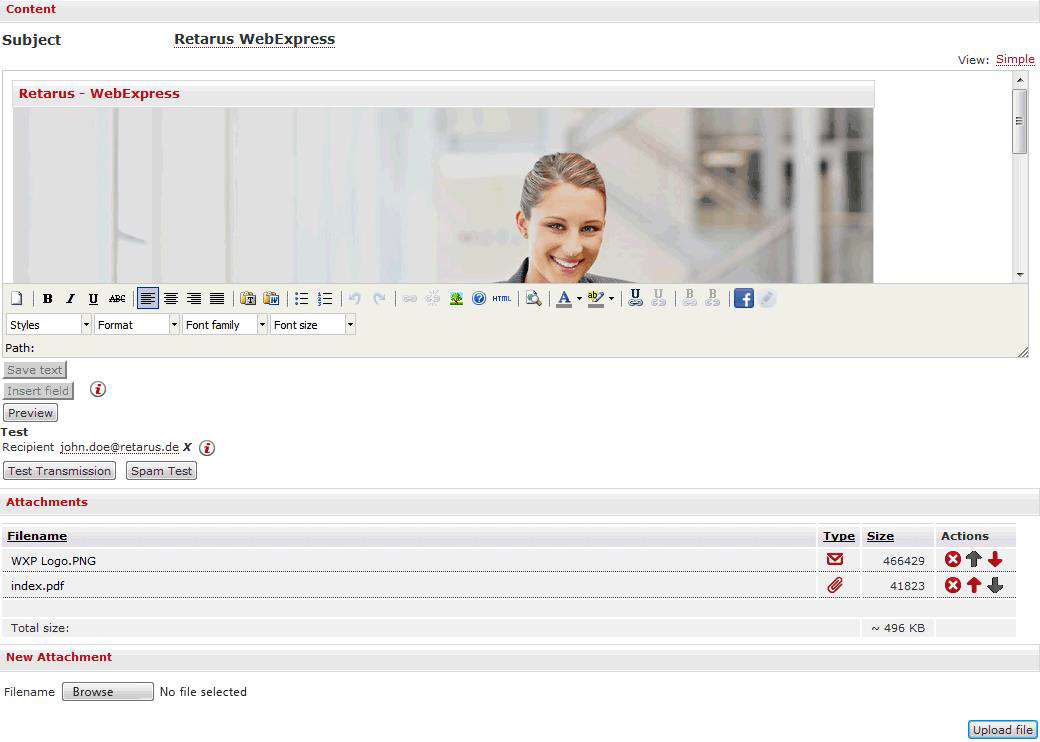Open the Styles dropdown
This screenshot has width=1040, height=742.
48,325
